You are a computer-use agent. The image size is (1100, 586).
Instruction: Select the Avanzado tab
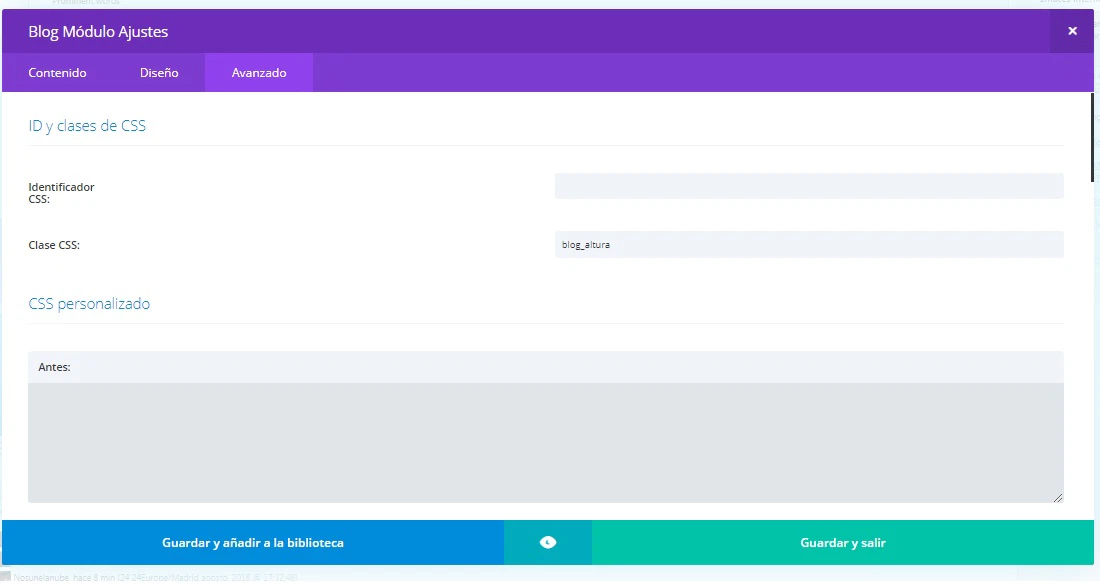coord(259,73)
